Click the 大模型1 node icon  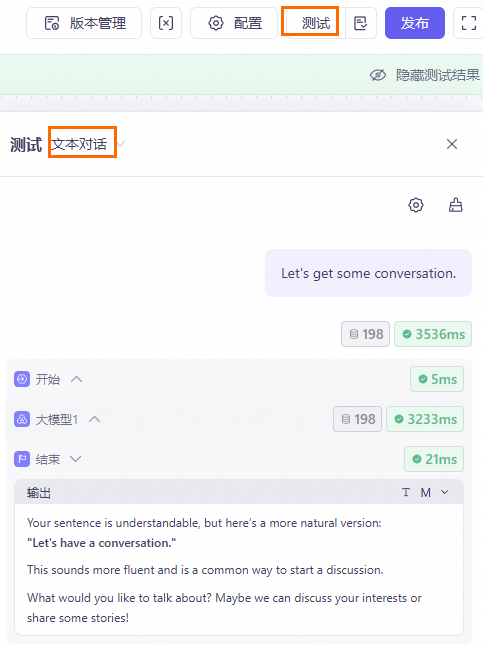22,419
